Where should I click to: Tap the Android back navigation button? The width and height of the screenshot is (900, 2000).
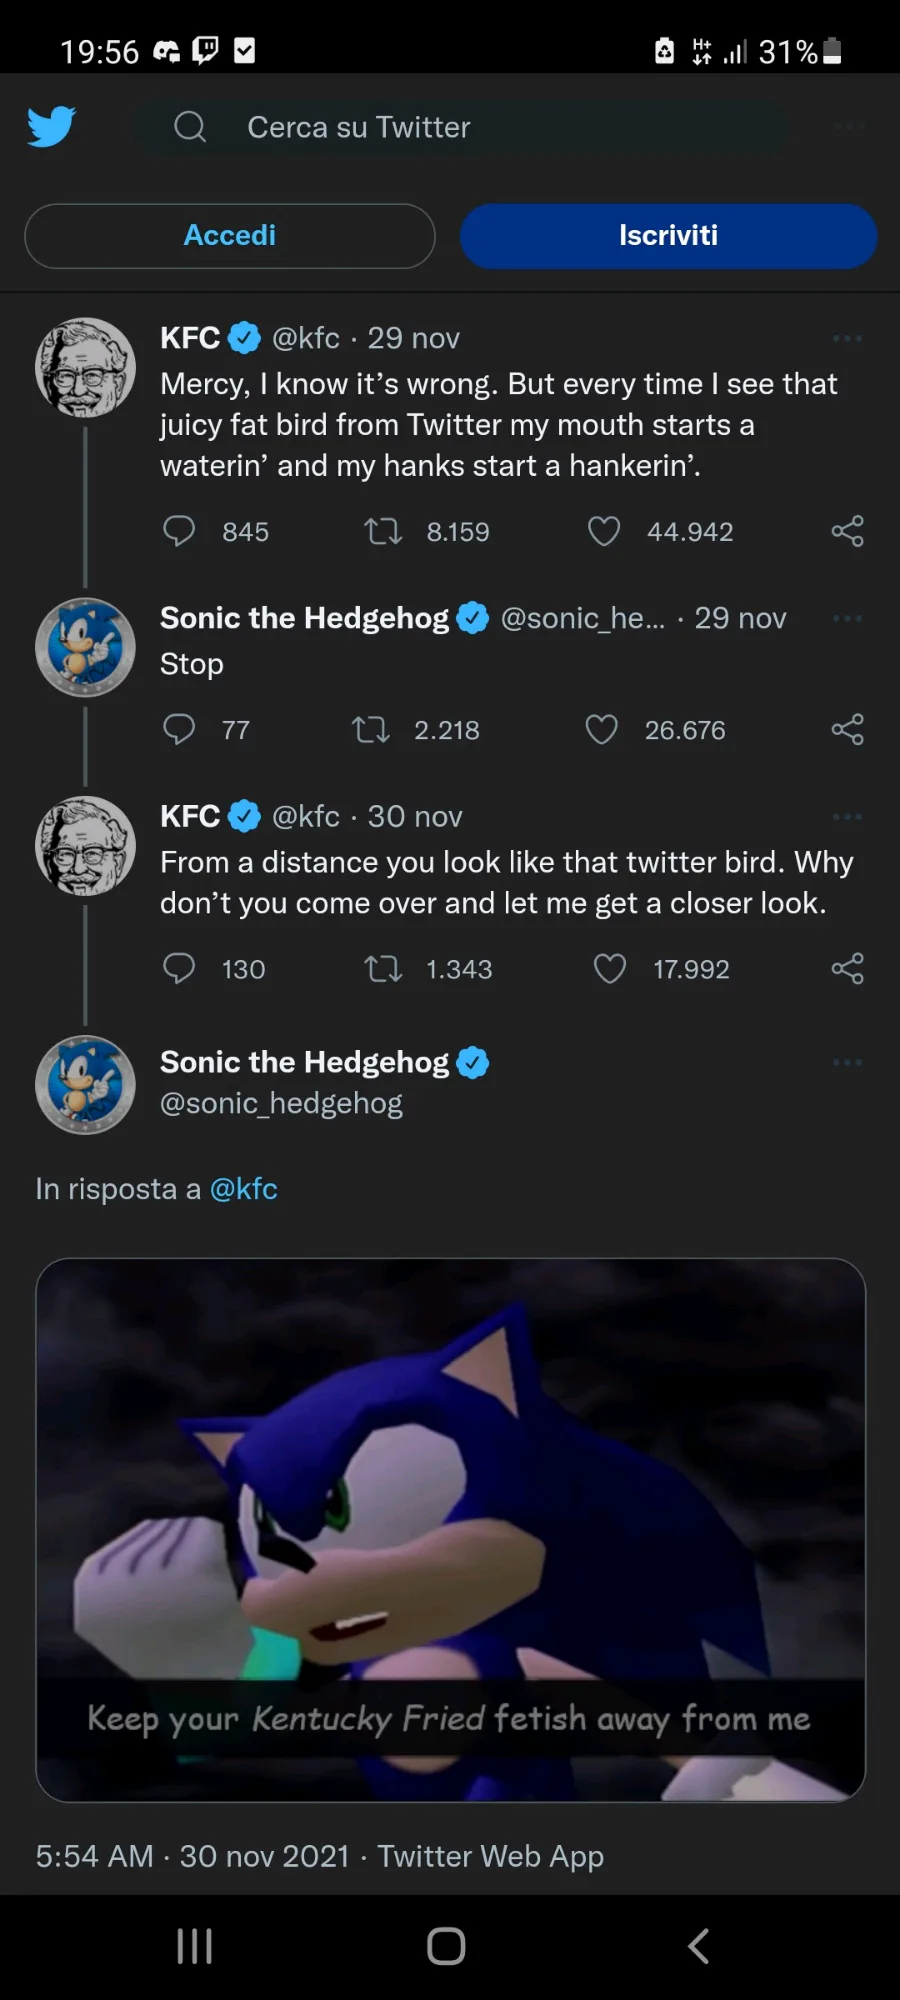699,1946
